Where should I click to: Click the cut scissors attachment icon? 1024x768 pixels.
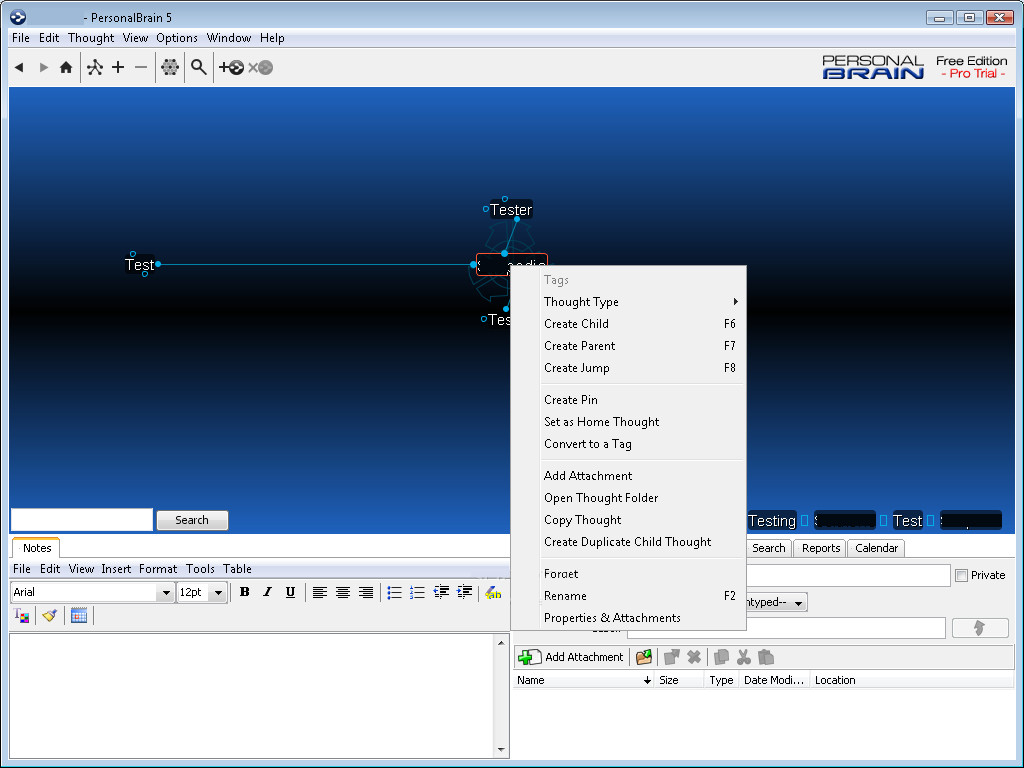[744, 657]
